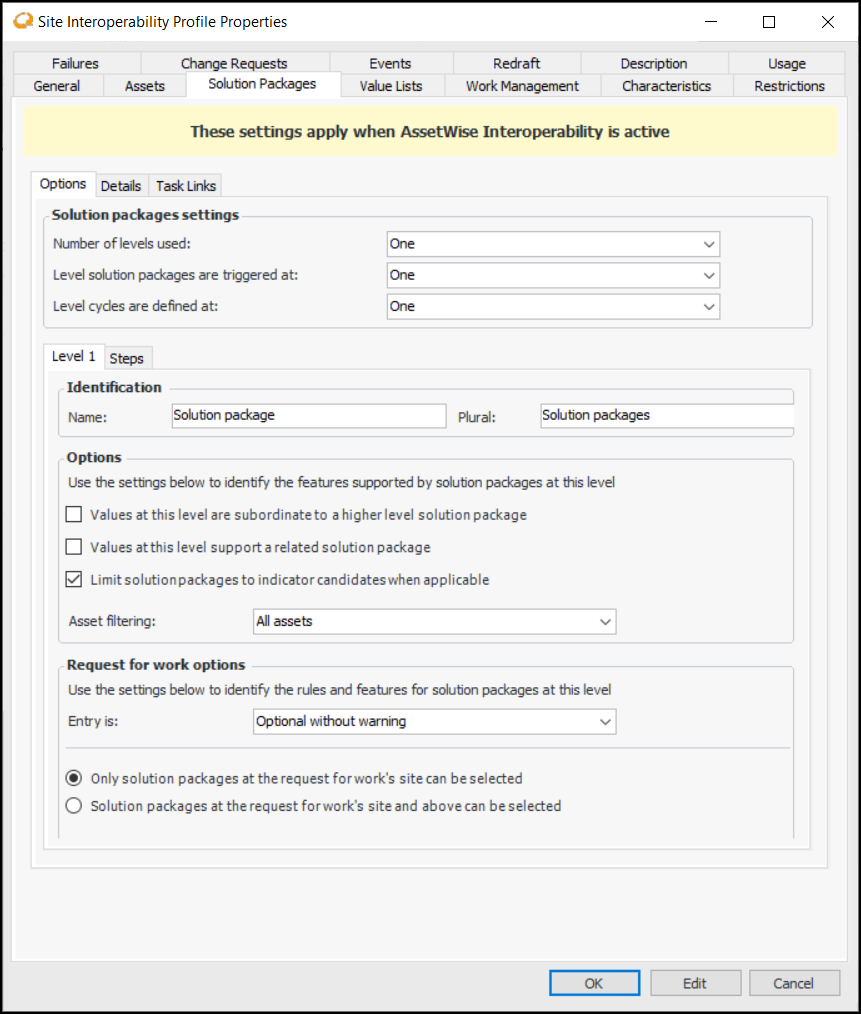The height and width of the screenshot is (1014, 861).
Task: Open the Assets tab
Action: (145, 86)
